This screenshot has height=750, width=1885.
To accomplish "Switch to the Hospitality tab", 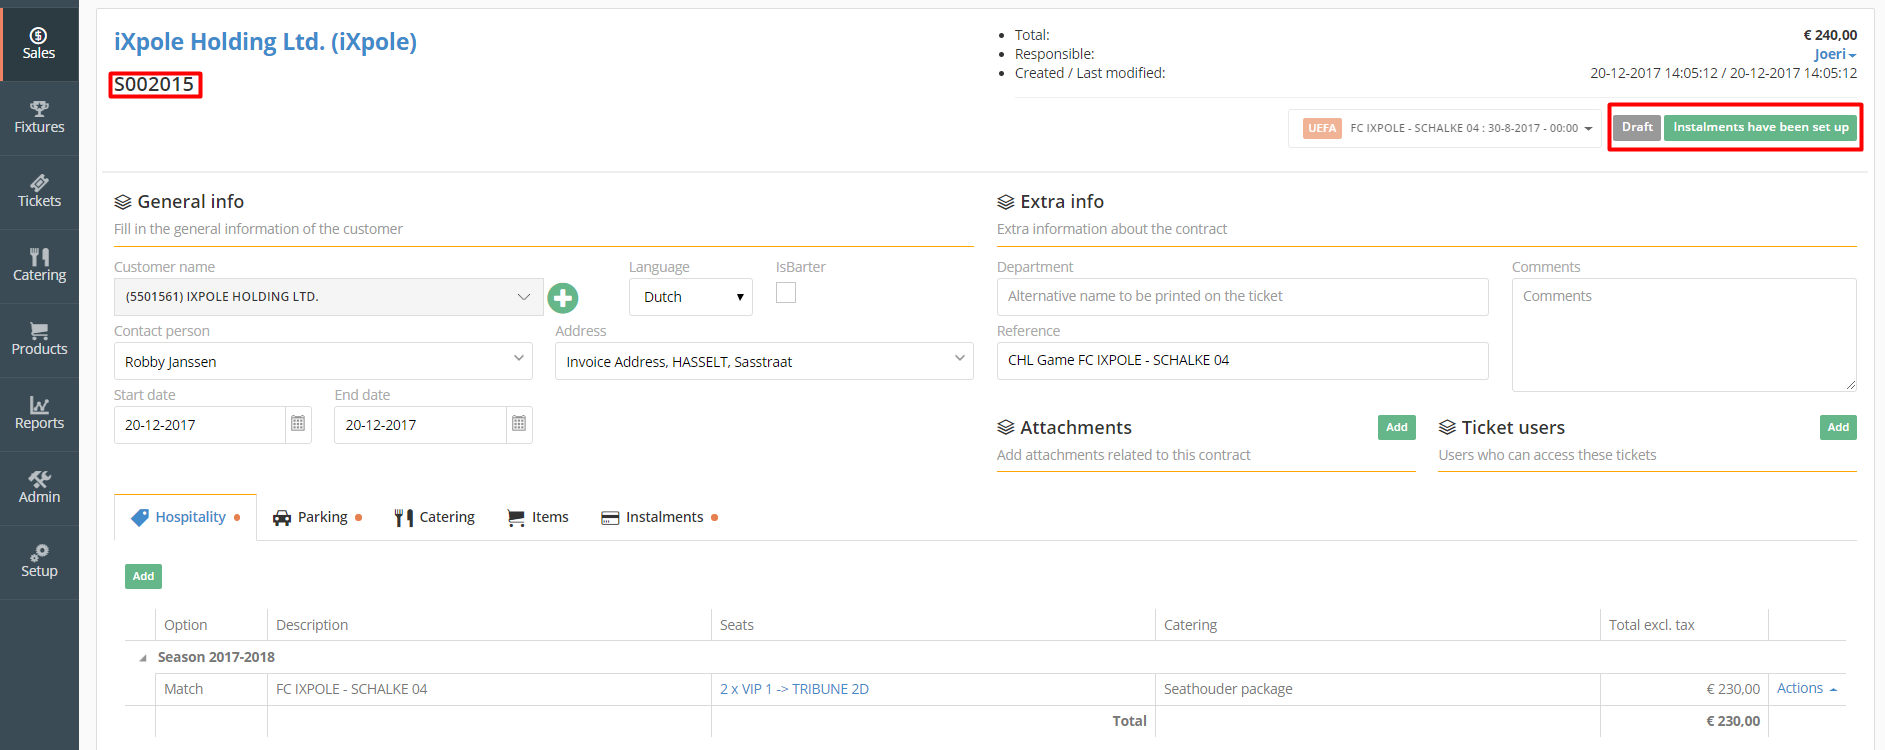I will 186,517.
